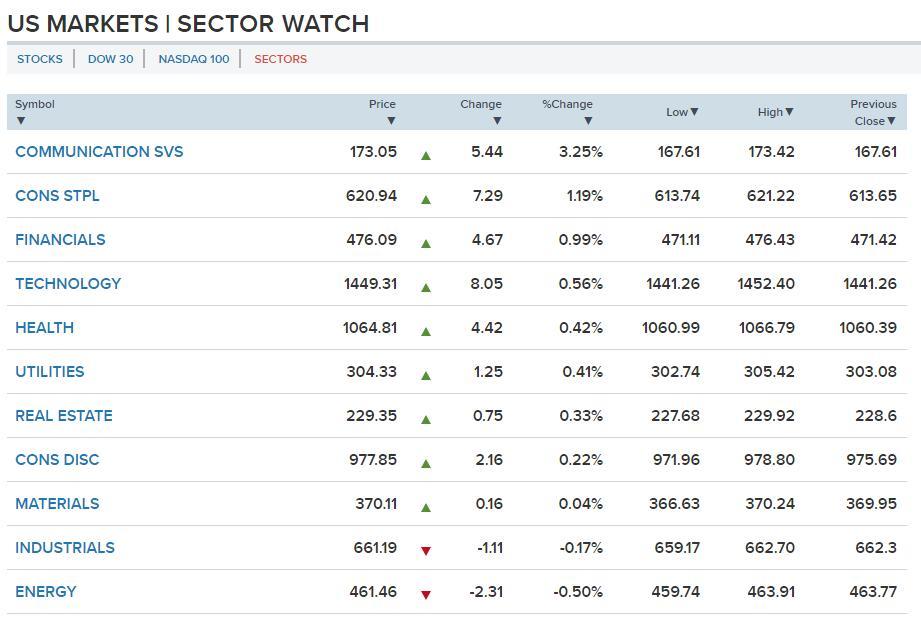This screenshot has width=921, height=626.
Task: Sort by Change column arrow
Action: (x=497, y=121)
